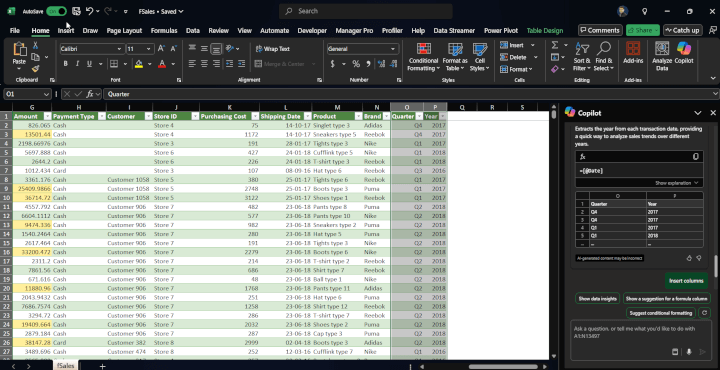Copy the formula in Copilot pane
The height and width of the screenshot is (370, 720).
tap(696, 157)
